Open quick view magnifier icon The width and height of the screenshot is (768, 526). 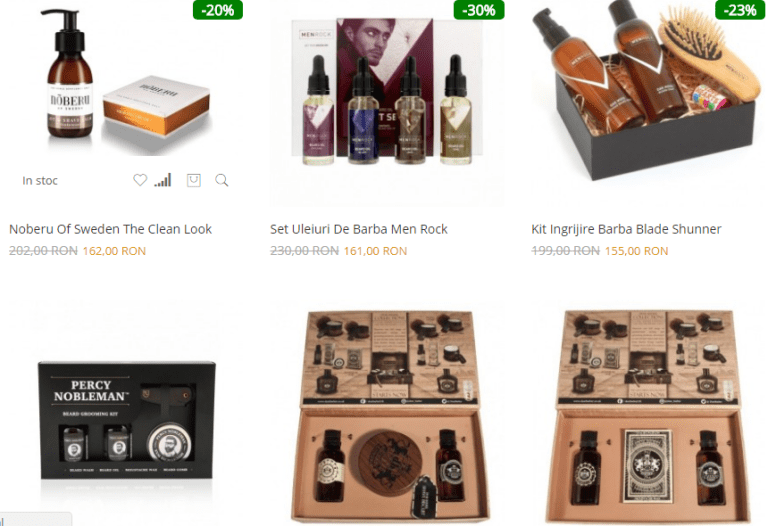tap(222, 180)
